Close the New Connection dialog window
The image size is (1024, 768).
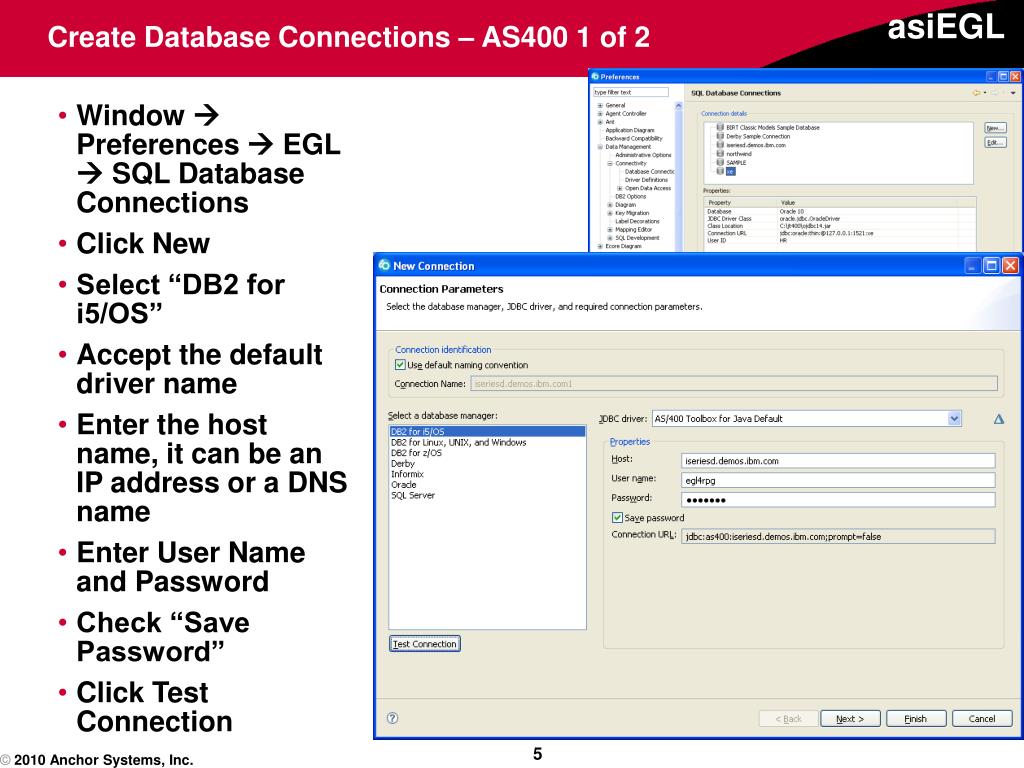click(x=1010, y=265)
